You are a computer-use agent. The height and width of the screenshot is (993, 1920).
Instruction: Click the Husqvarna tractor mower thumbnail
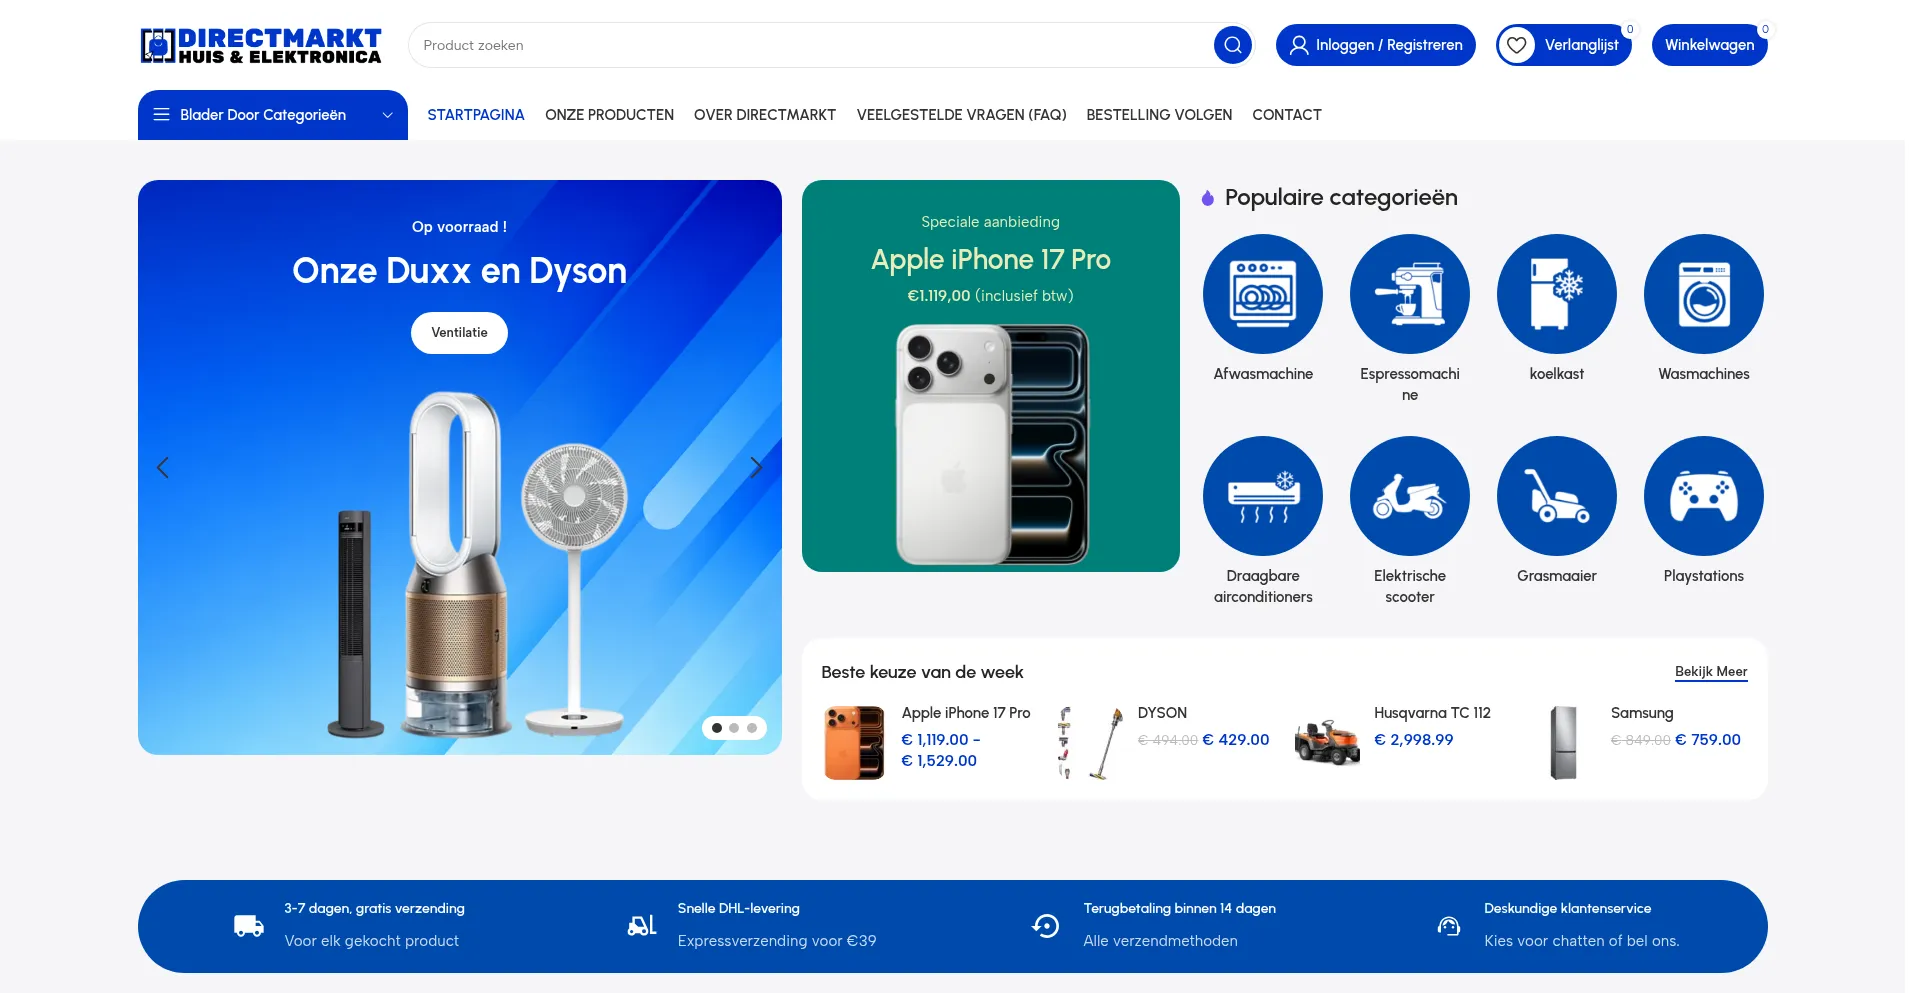click(1327, 742)
